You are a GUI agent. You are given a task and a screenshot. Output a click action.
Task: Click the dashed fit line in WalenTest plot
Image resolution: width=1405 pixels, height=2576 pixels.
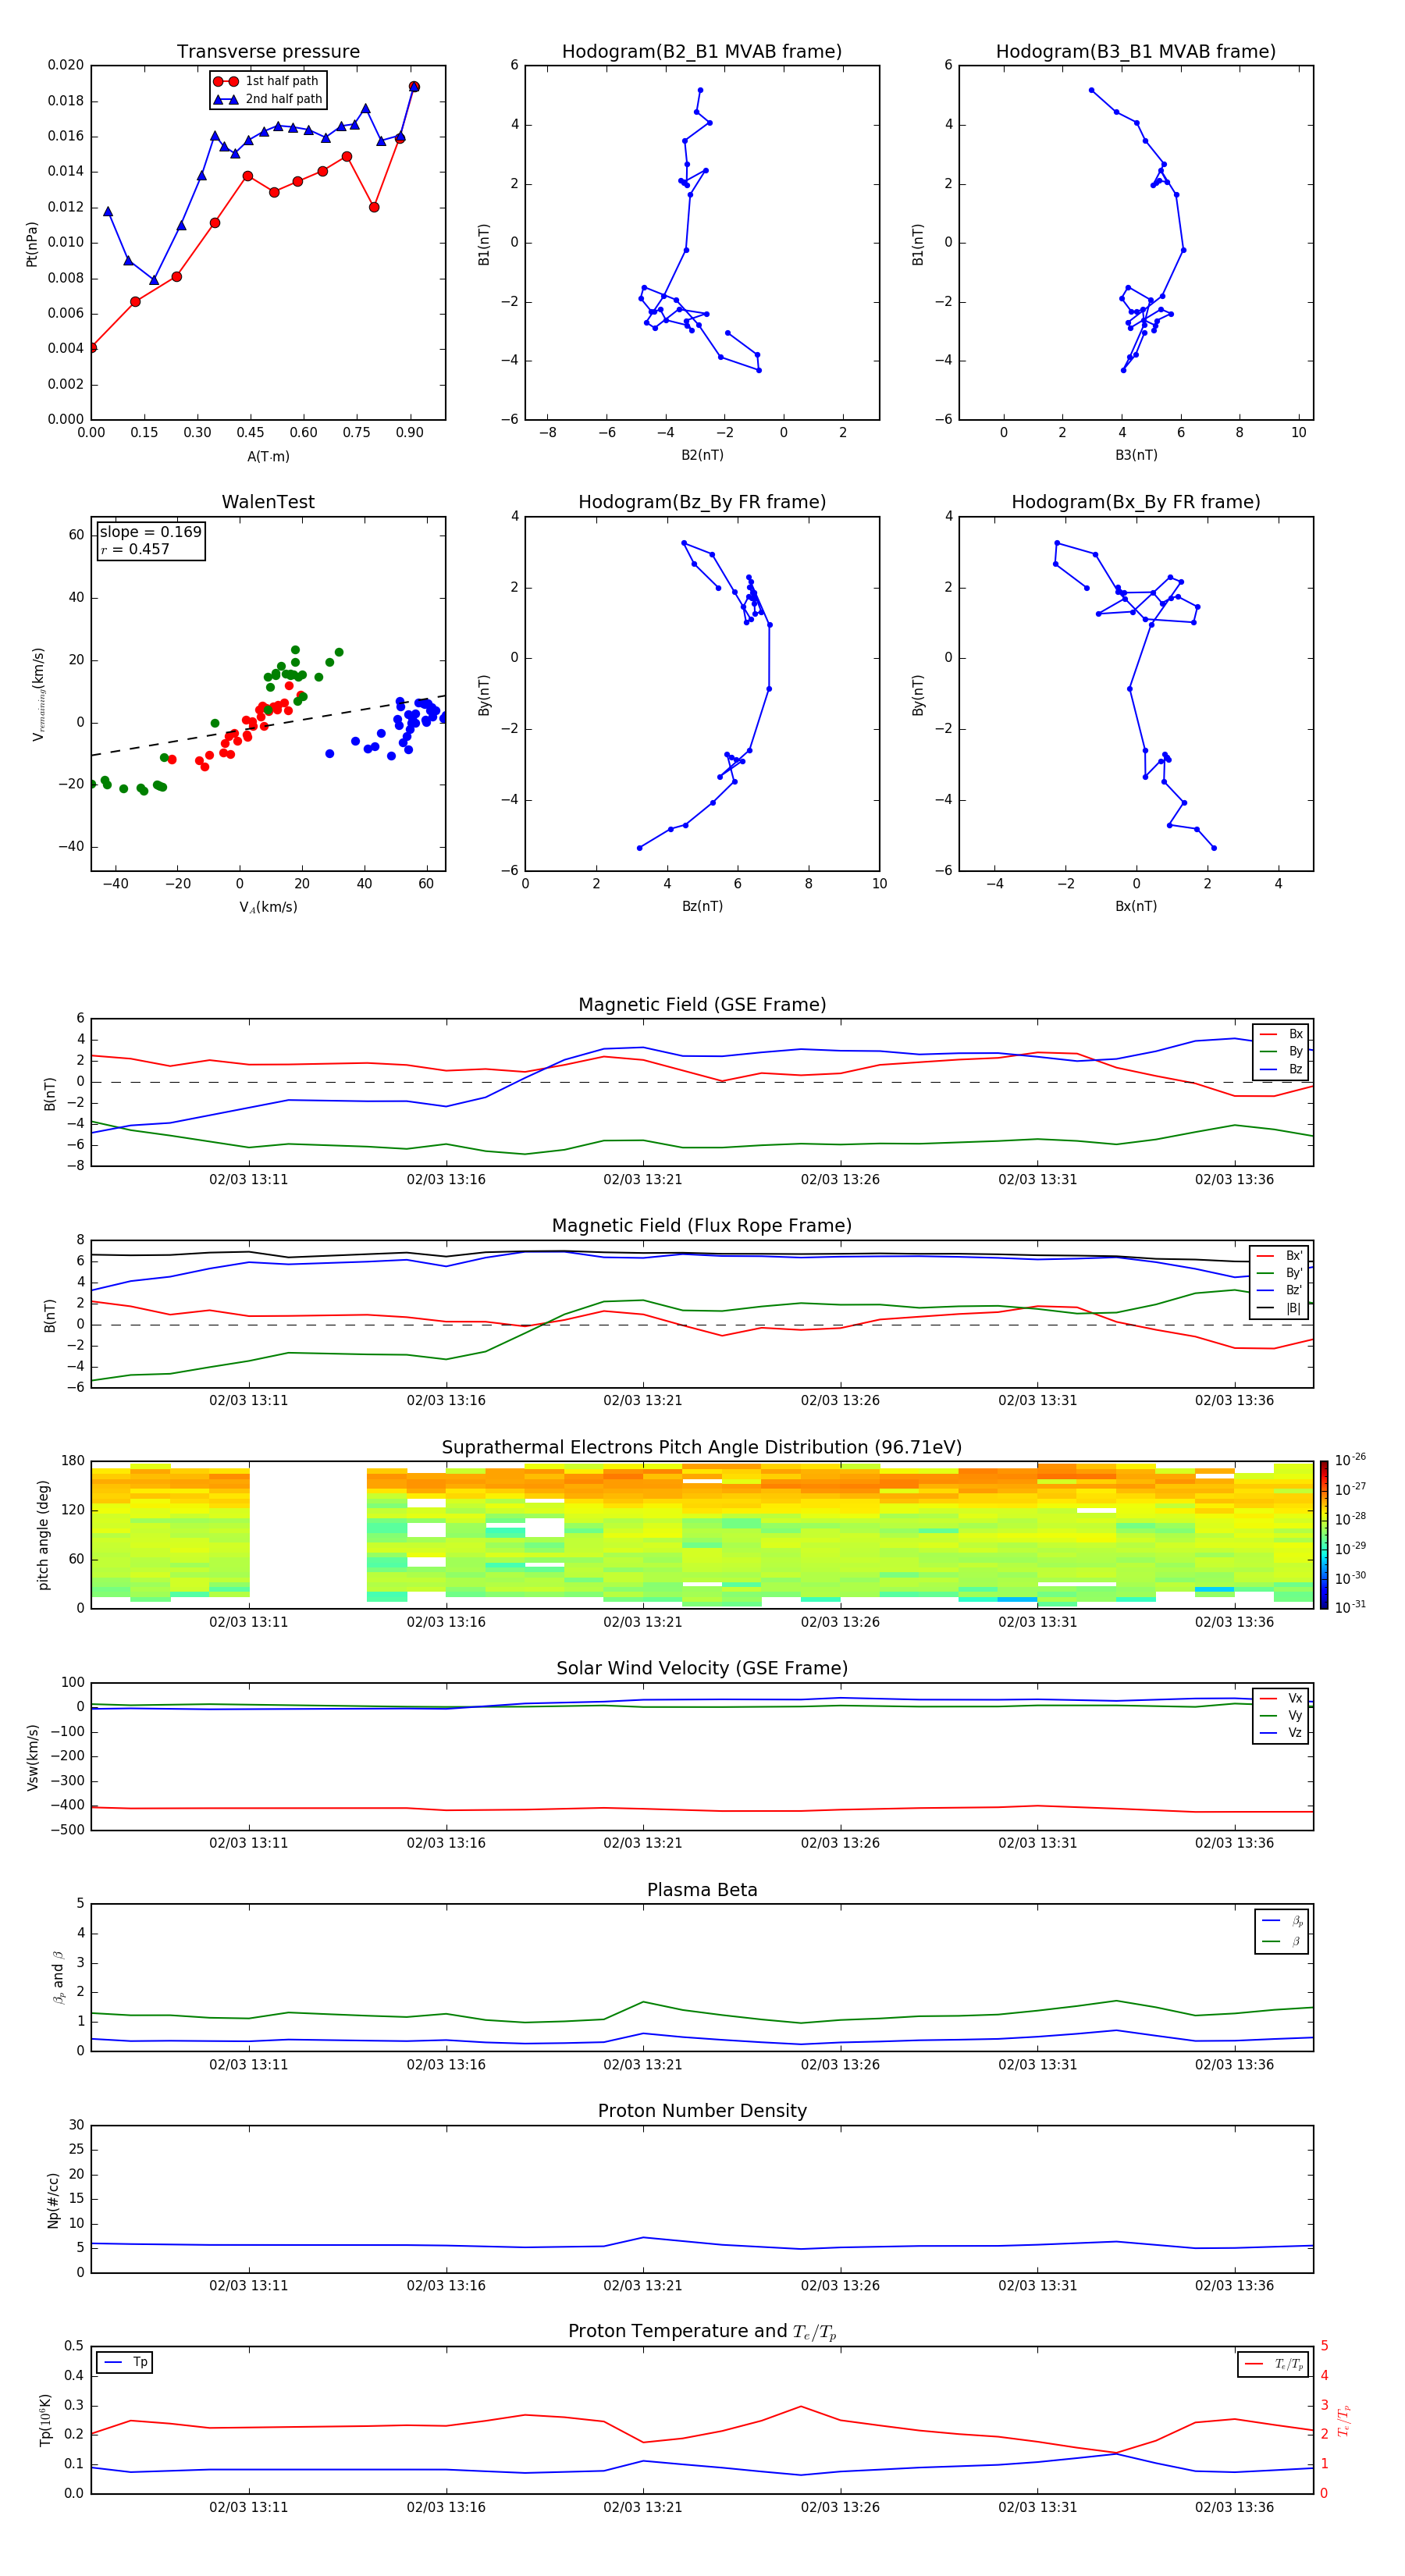pyautogui.click(x=268, y=725)
